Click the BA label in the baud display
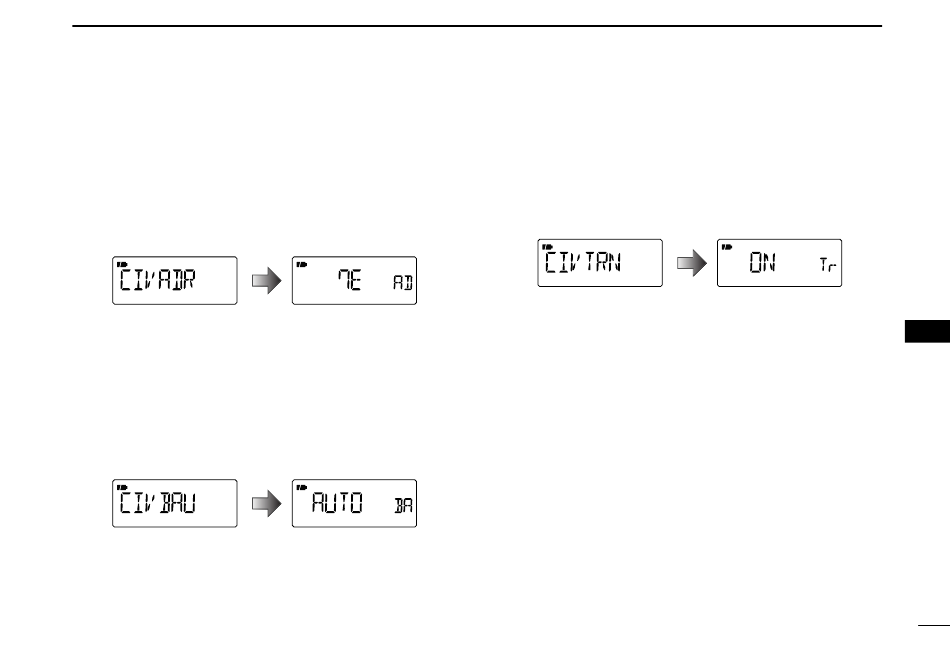This screenshot has width=950, height=670. pos(404,505)
